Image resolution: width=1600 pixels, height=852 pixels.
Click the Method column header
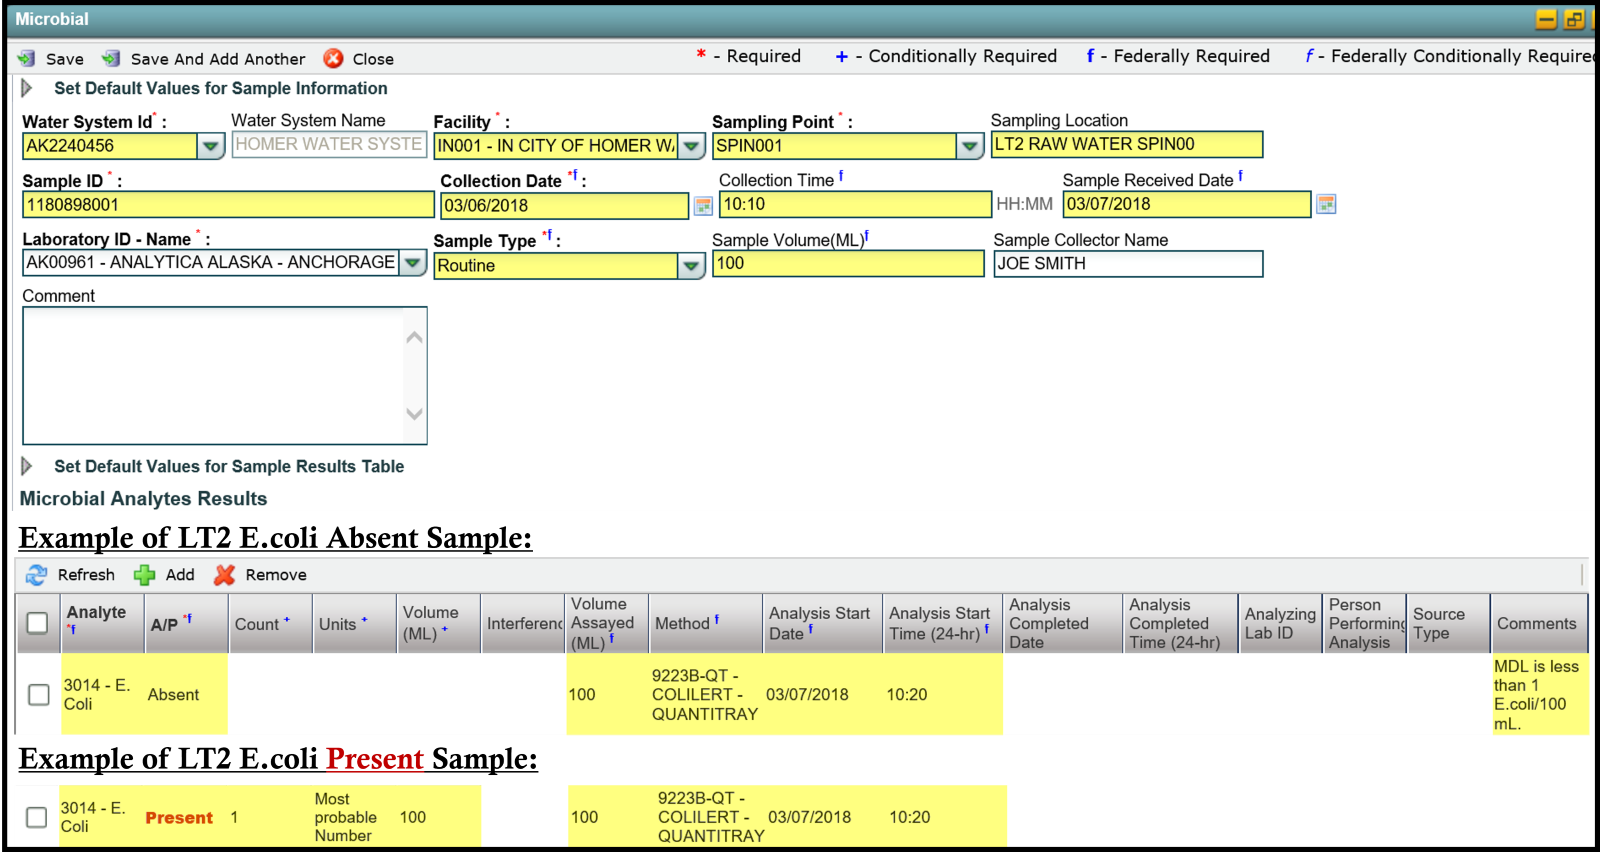(x=682, y=624)
